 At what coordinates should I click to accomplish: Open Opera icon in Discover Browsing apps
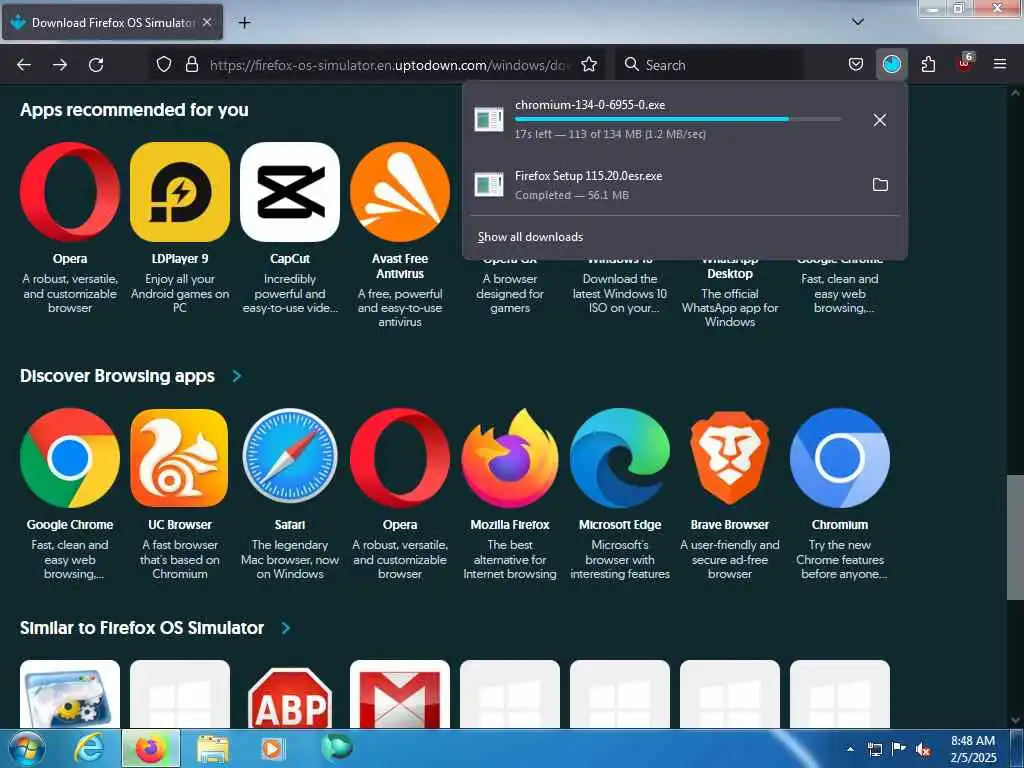[x=400, y=458]
